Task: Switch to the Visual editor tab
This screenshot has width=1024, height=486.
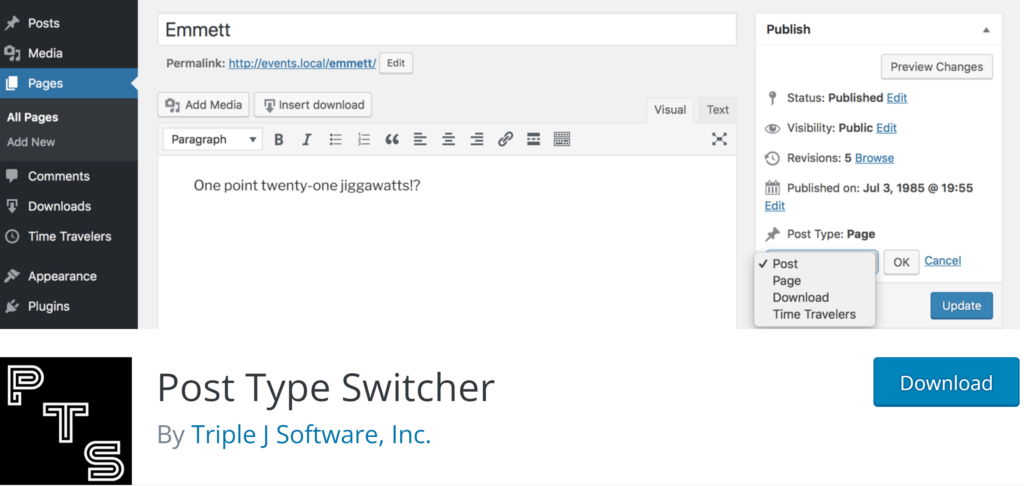Action: coord(670,110)
